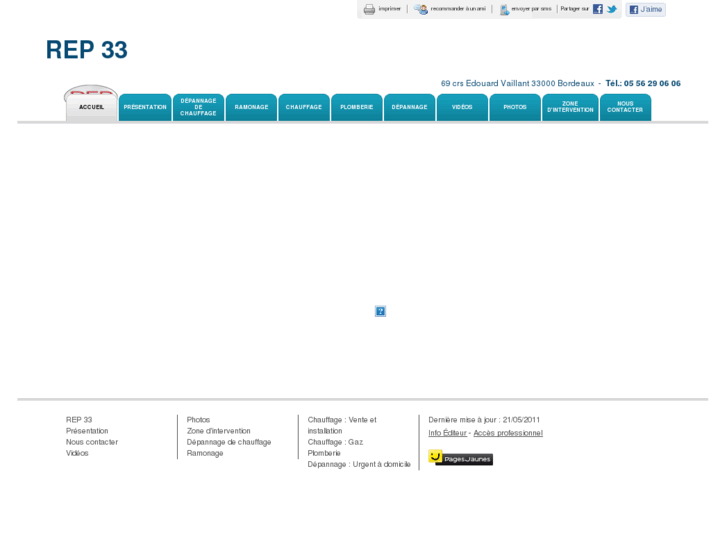Viewport: 727px width, 545px height.
Task: Click the recommend-to-a-friend people icon
Action: click(x=421, y=9)
